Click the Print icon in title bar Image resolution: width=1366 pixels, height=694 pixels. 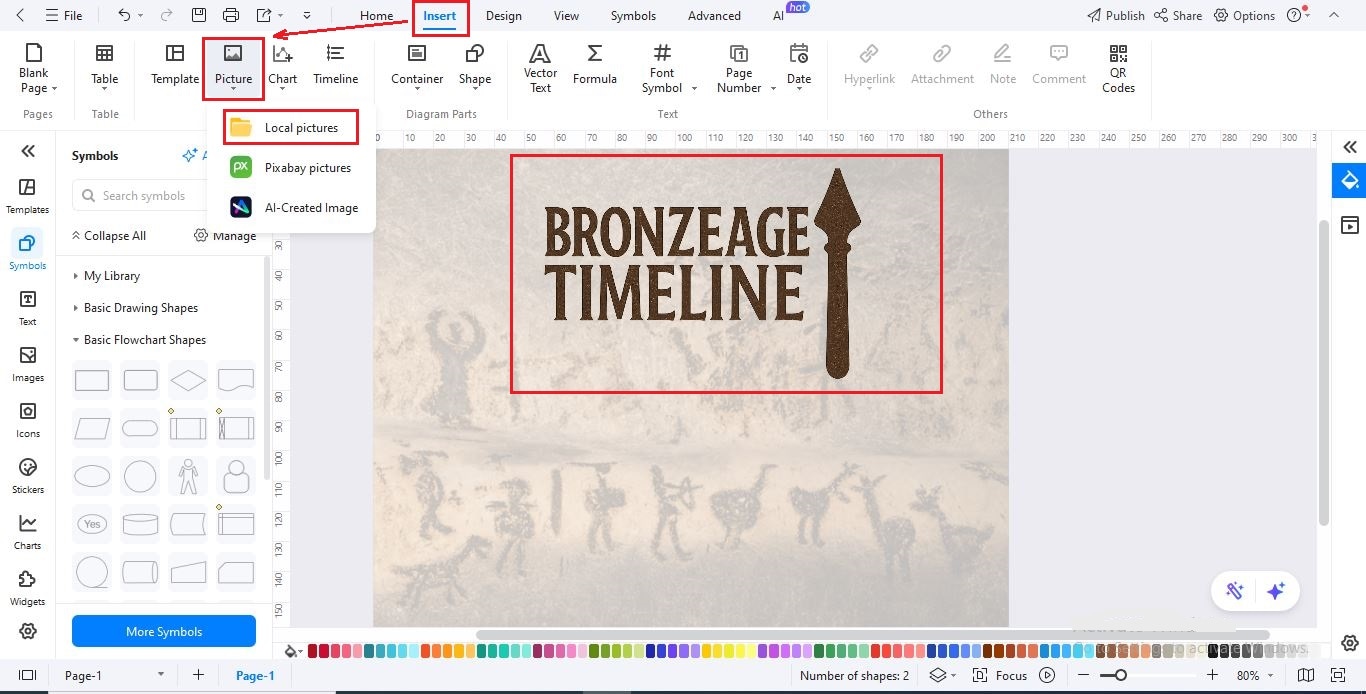click(x=231, y=15)
